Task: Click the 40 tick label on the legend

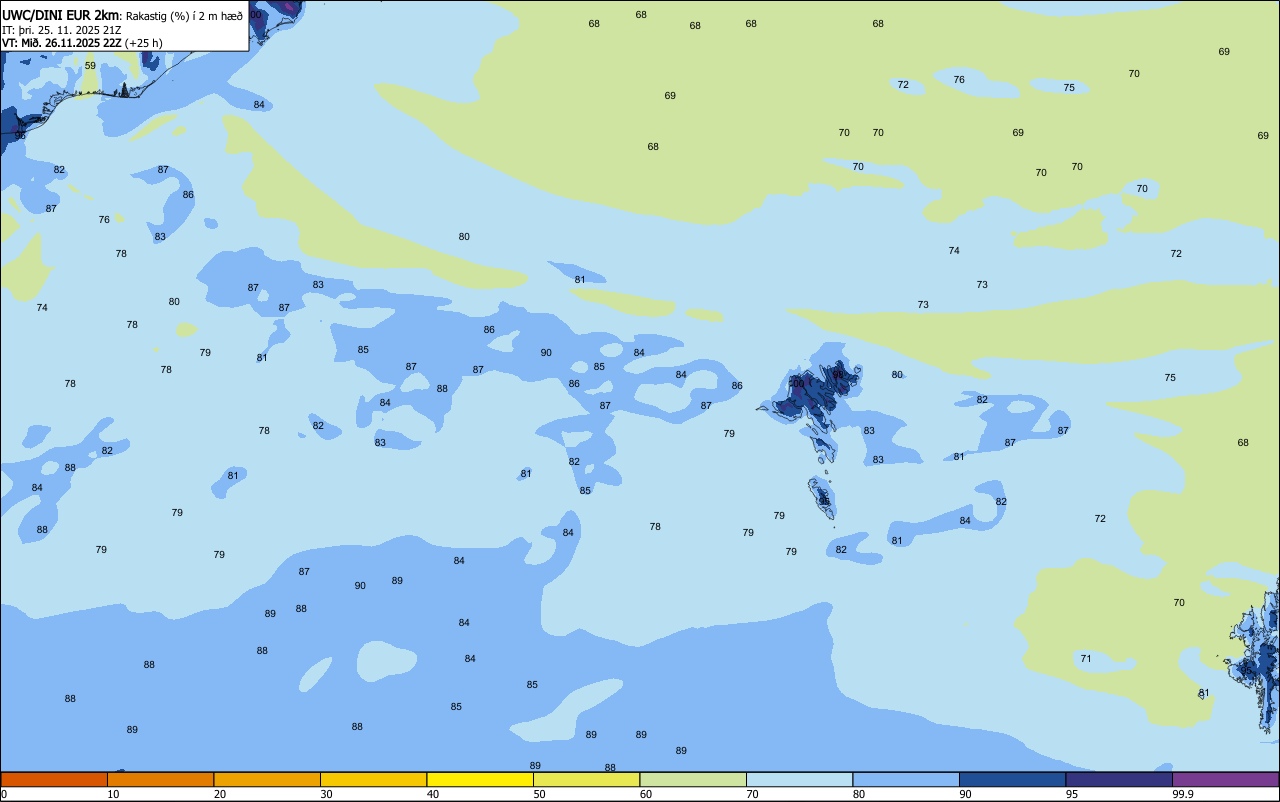Action: [433, 794]
